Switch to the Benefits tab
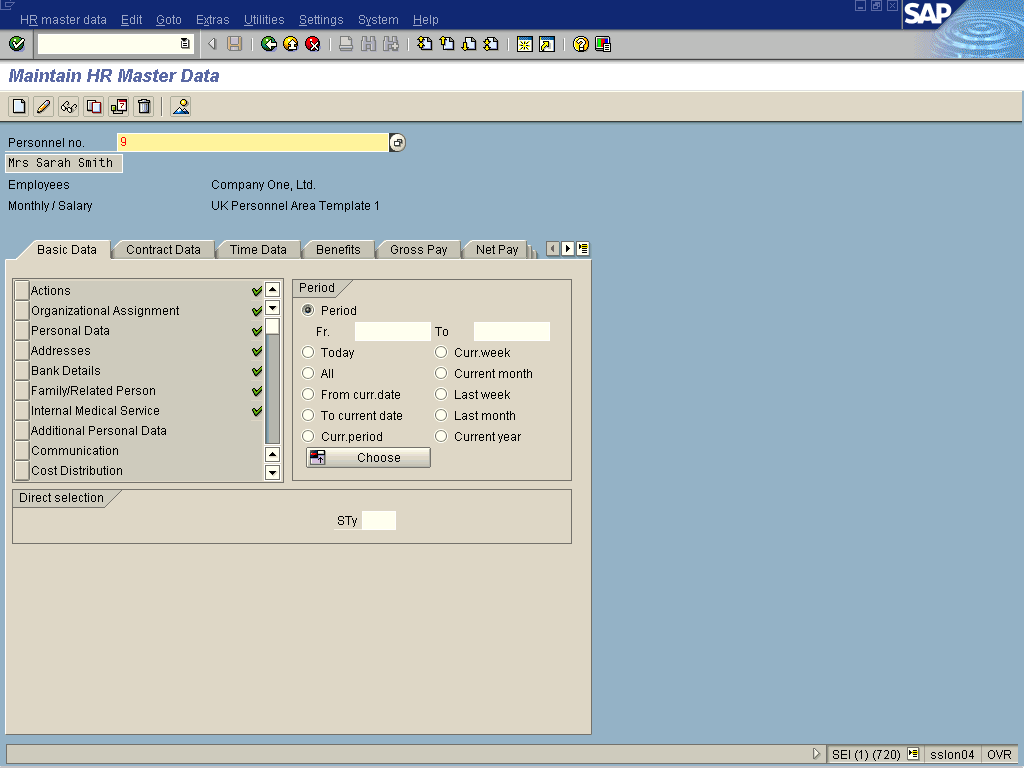1024x768 pixels. (338, 249)
